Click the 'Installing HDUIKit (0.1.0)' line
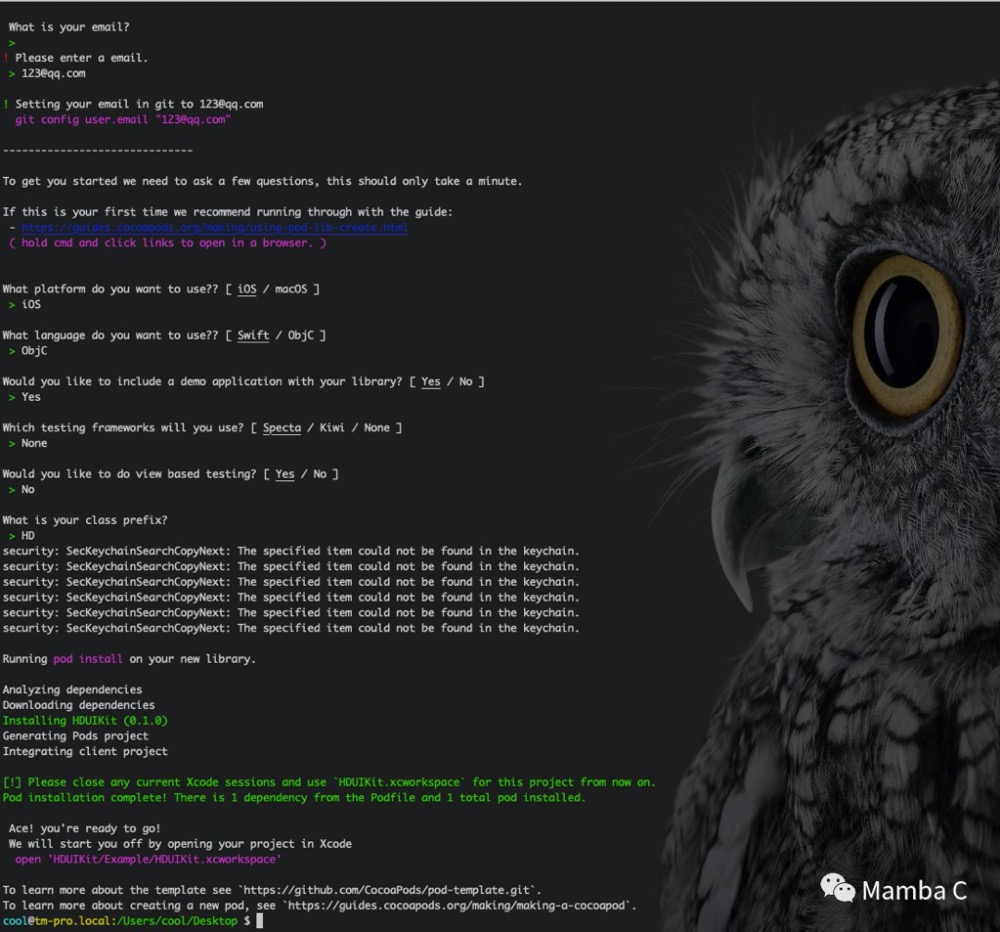Image resolution: width=1000 pixels, height=932 pixels. click(x=85, y=721)
